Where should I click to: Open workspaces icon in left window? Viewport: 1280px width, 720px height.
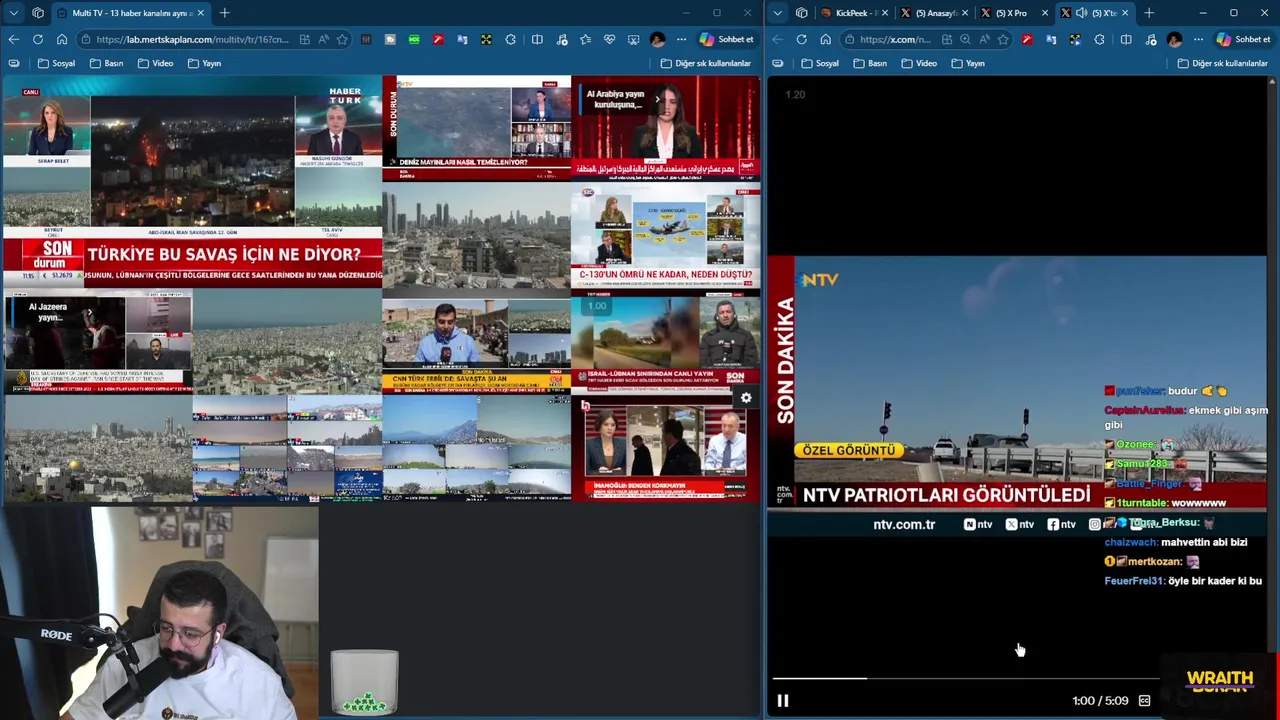(x=38, y=13)
